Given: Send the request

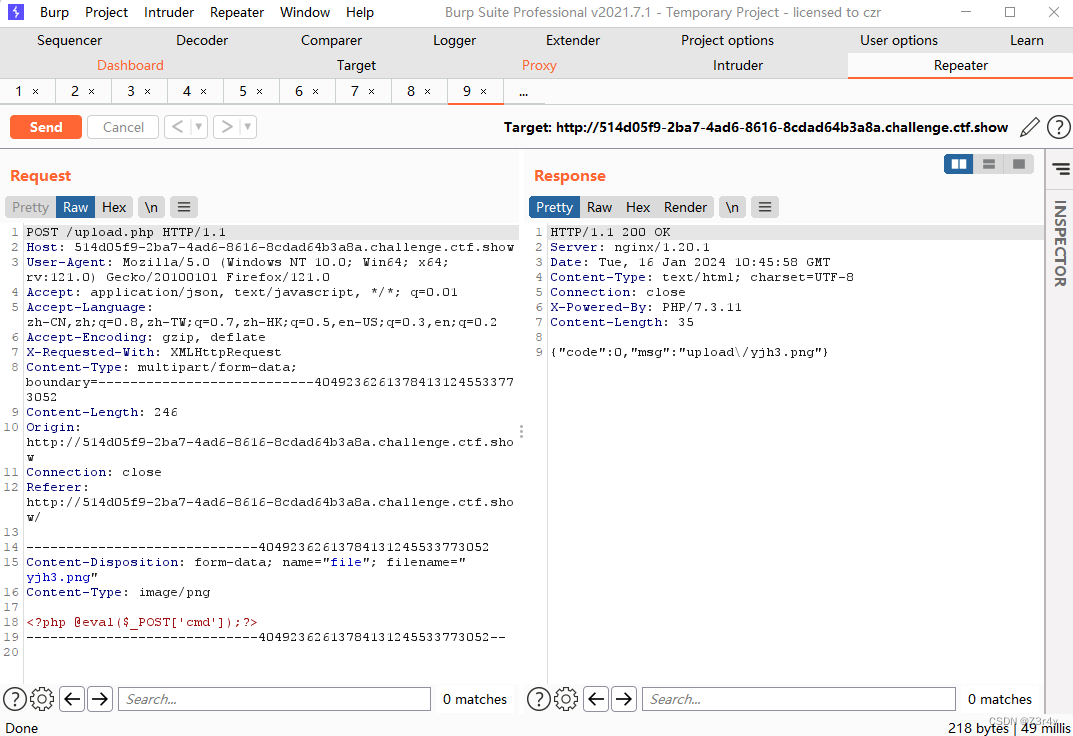Looking at the screenshot, I should (46, 127).
